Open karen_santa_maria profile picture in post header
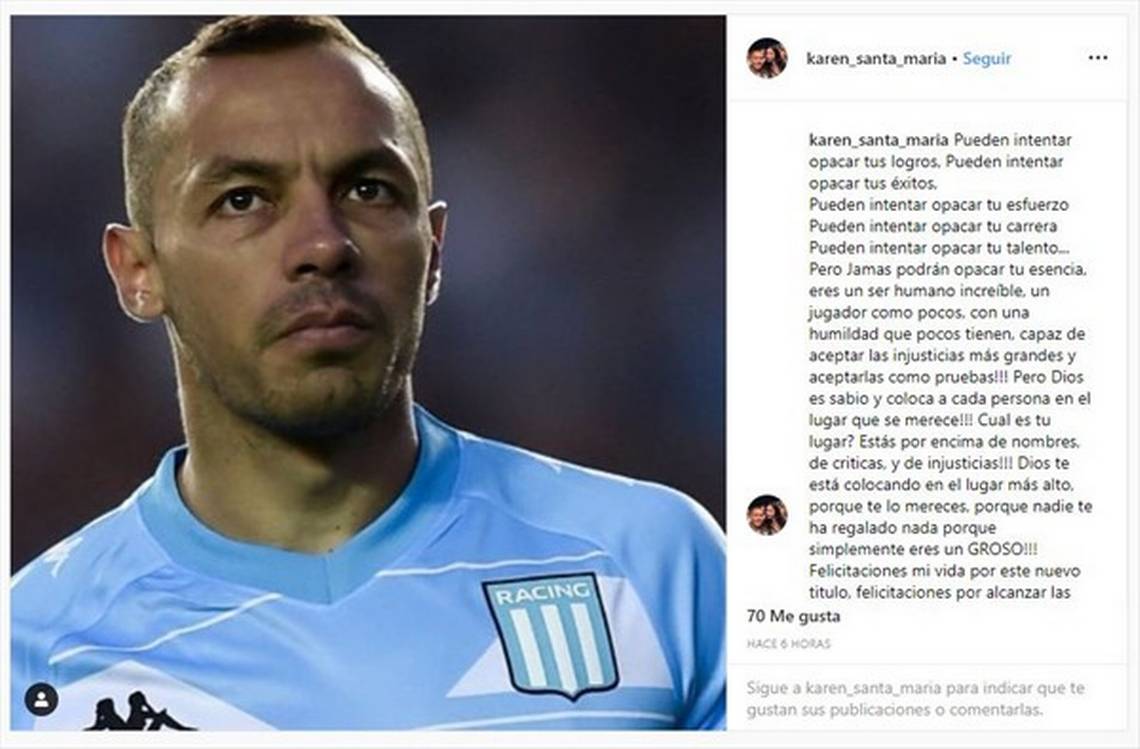Screen dimensions: 1140x749 (x=767, y=58)
